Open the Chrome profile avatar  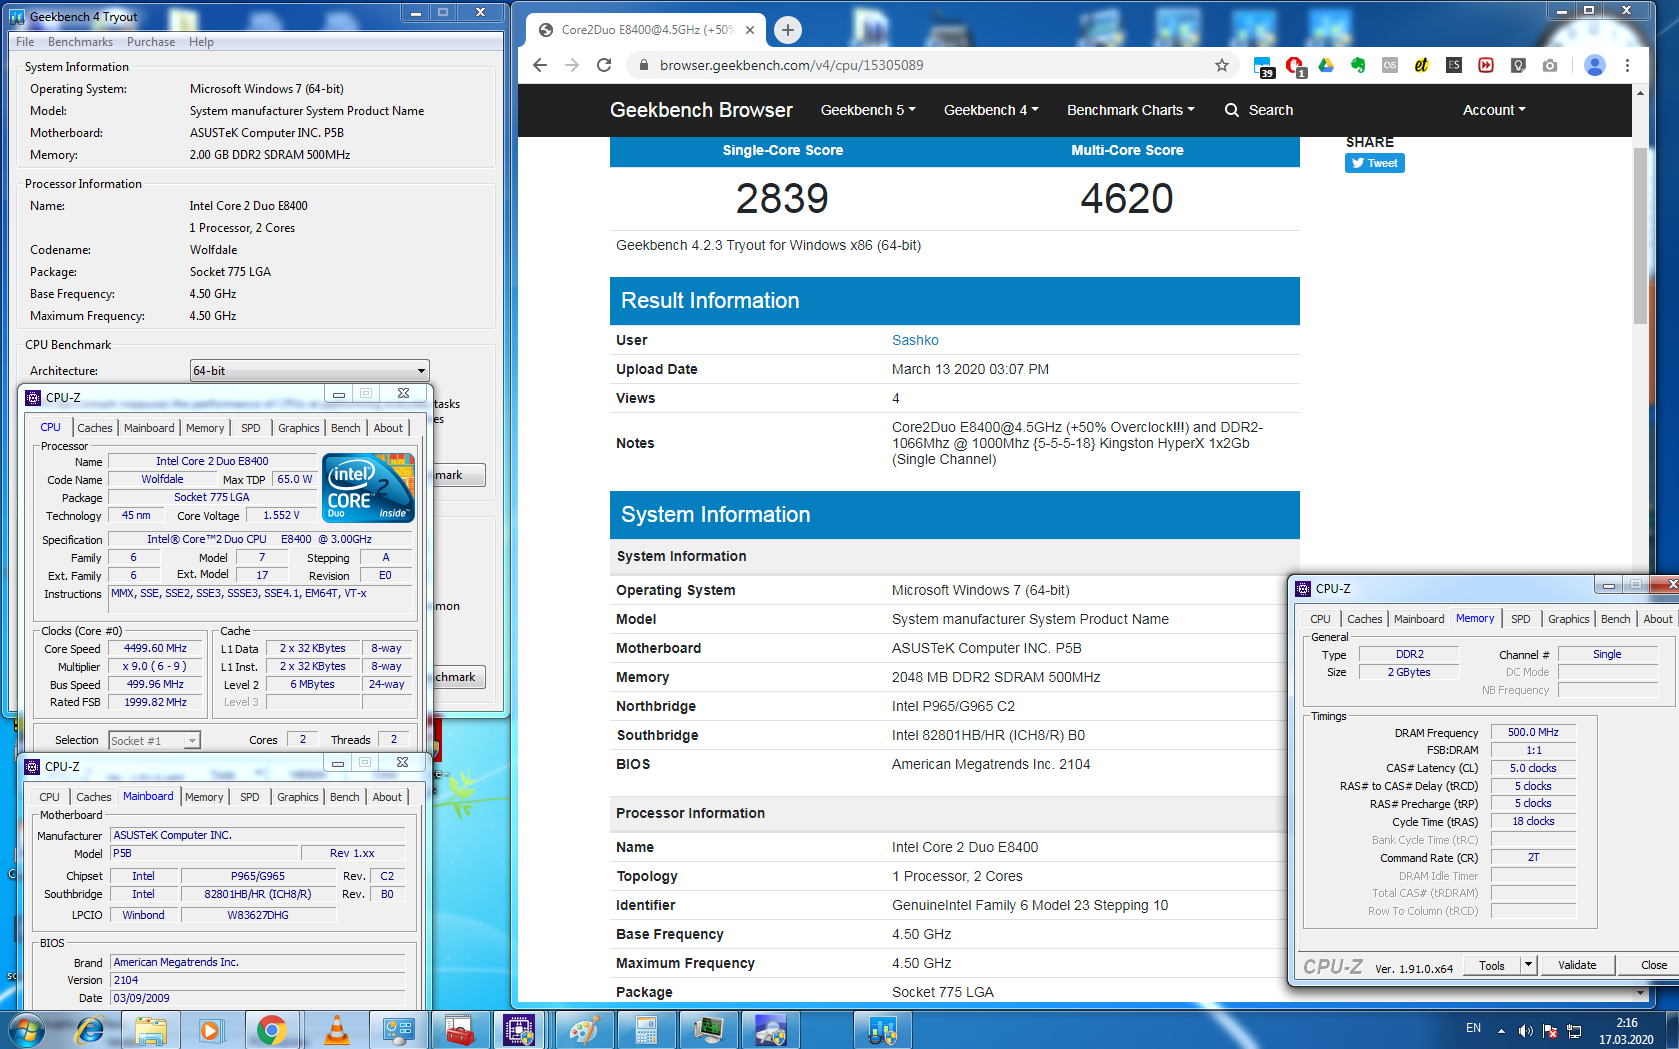pyautogui.click(x=1595, y=65)
